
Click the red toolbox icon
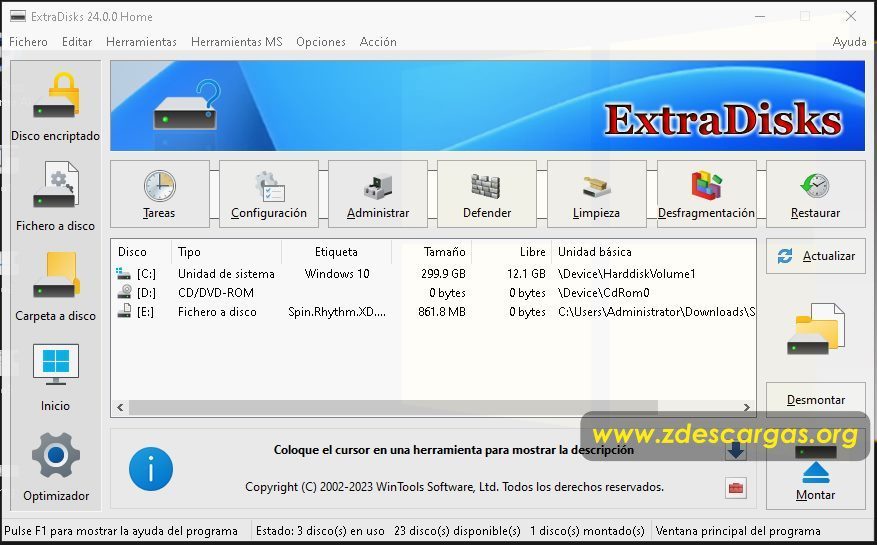tap(735, 488)
